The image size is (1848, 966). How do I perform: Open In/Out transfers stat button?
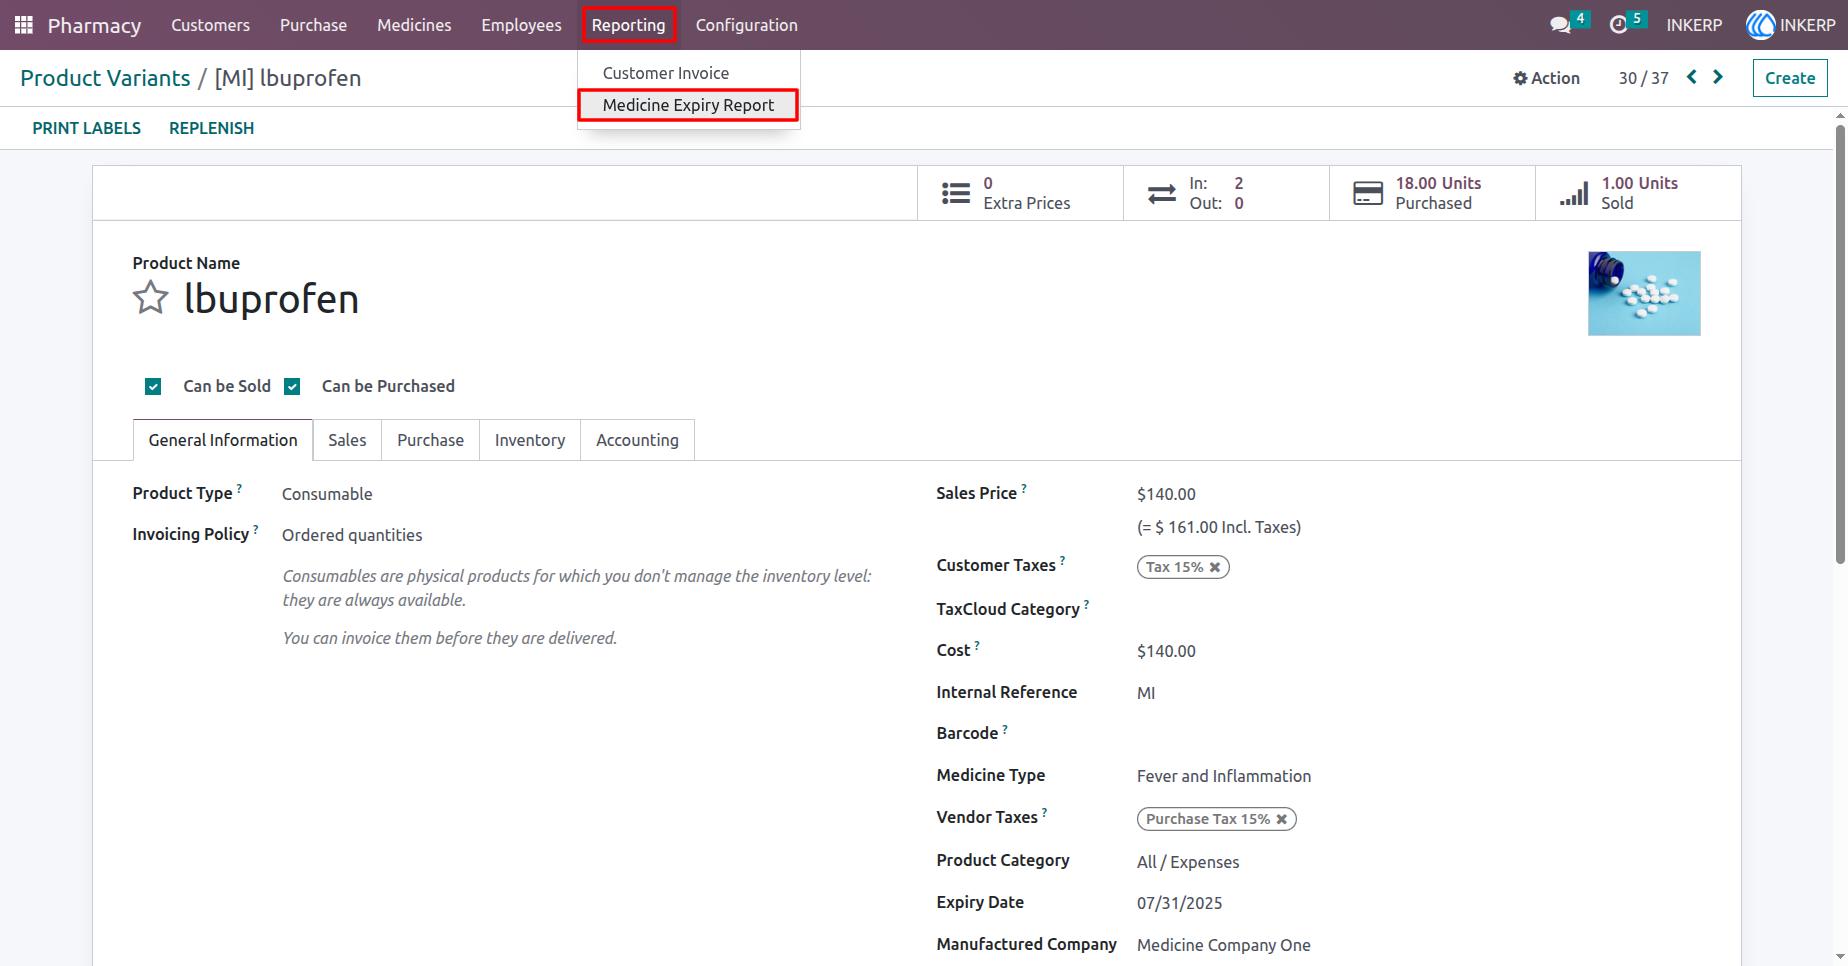1226,193
